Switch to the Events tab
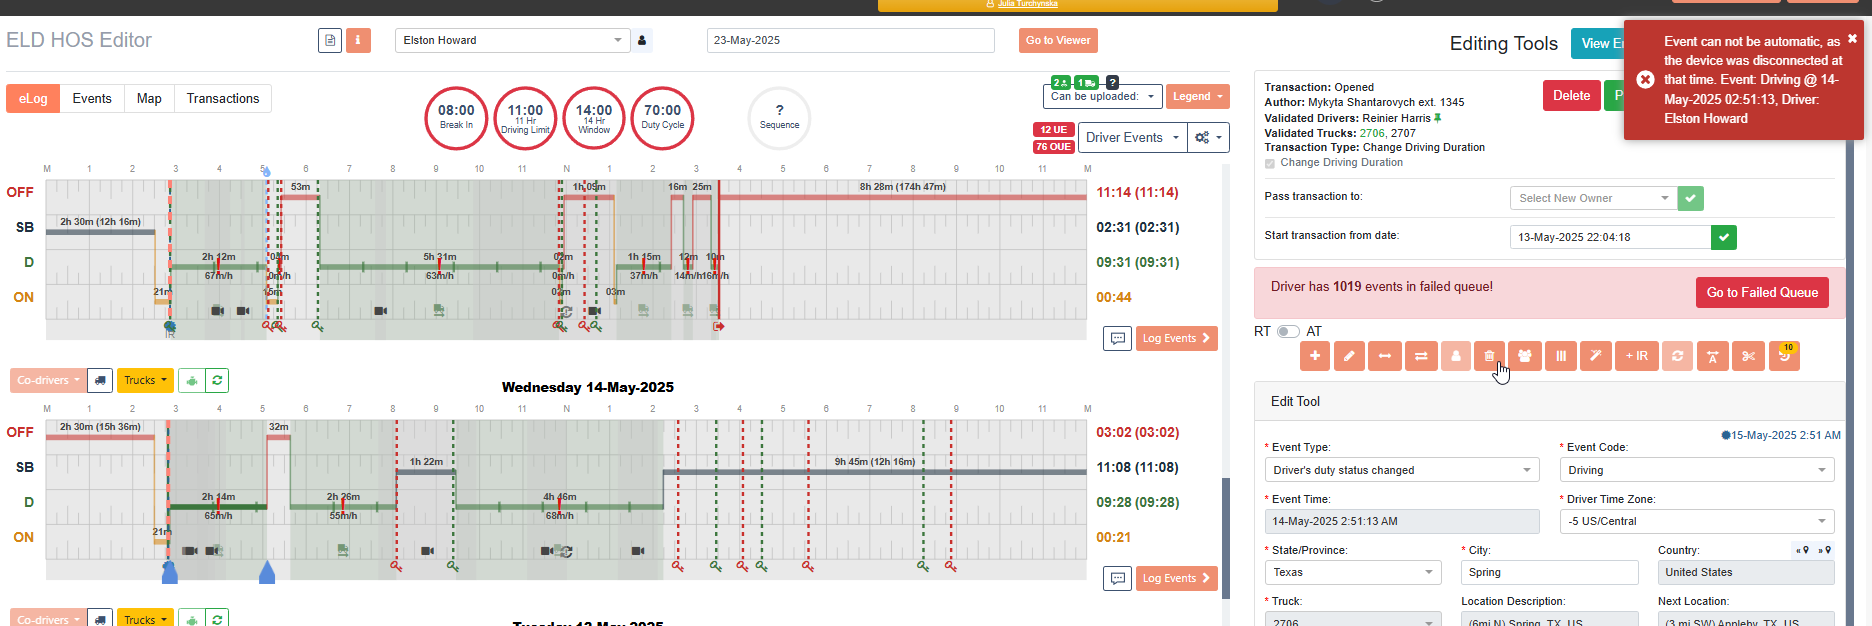1872x626 pixels. [x=92, y=99]
